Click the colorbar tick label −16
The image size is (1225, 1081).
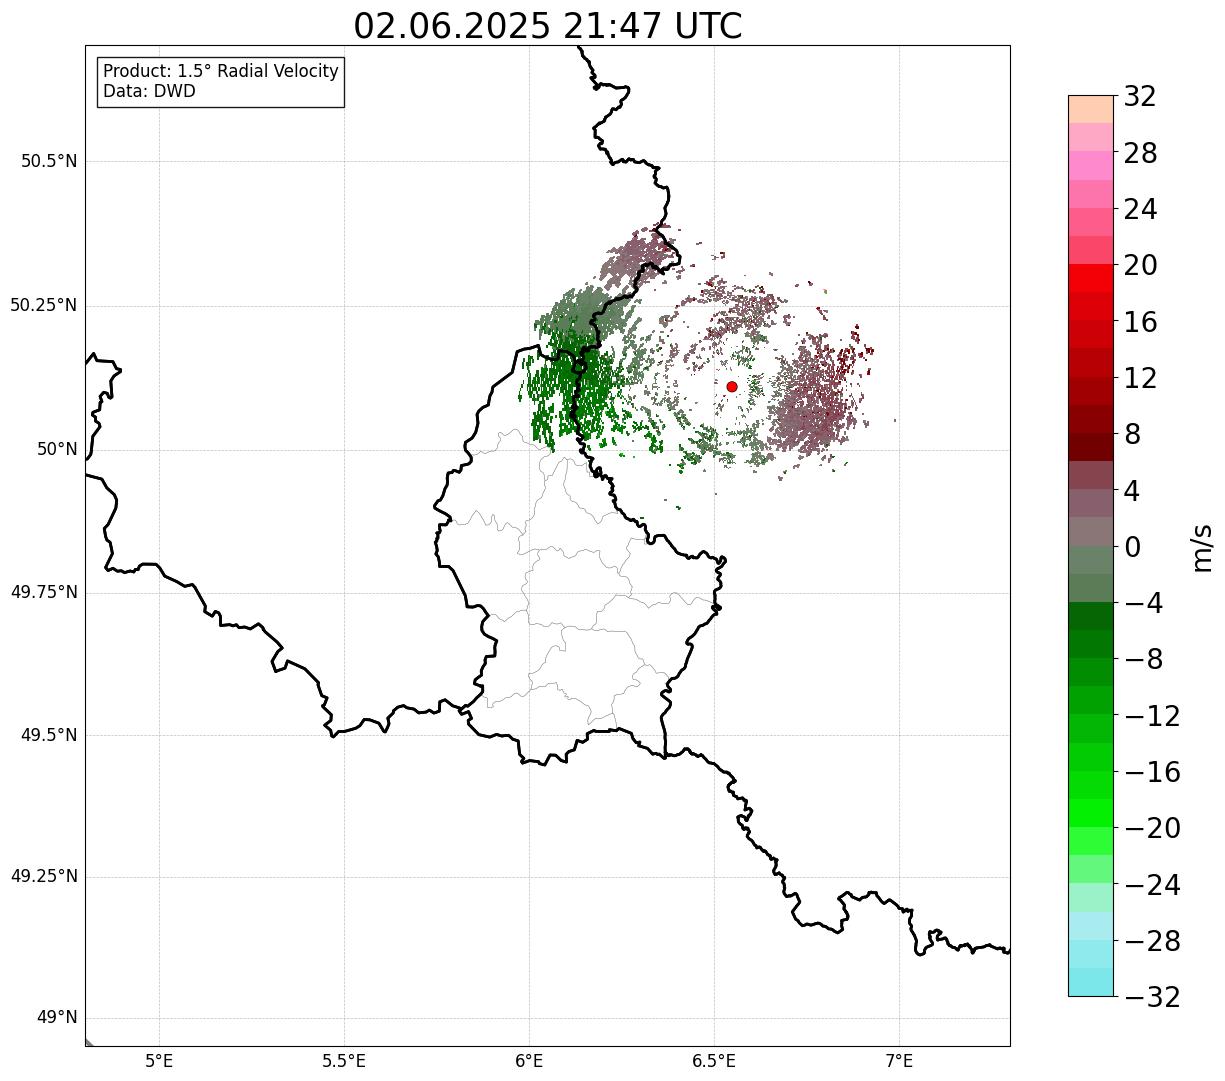(1152, 772)
